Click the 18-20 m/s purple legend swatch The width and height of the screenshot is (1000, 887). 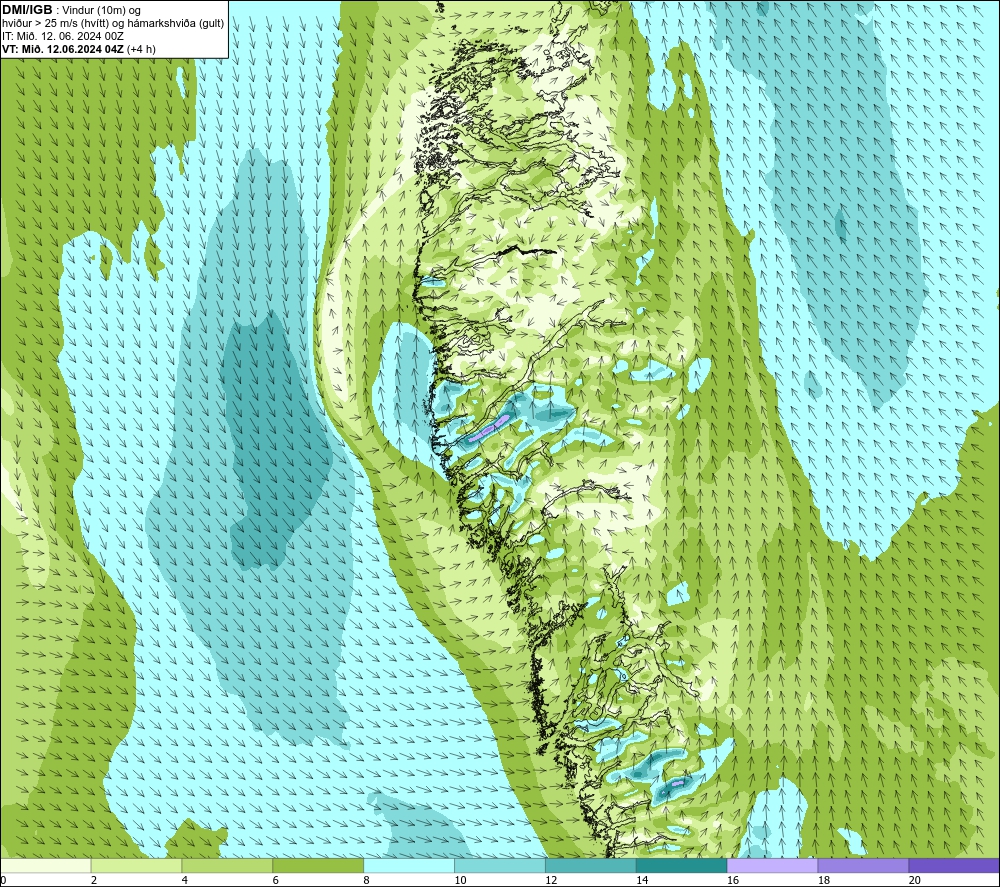(864, 865)
